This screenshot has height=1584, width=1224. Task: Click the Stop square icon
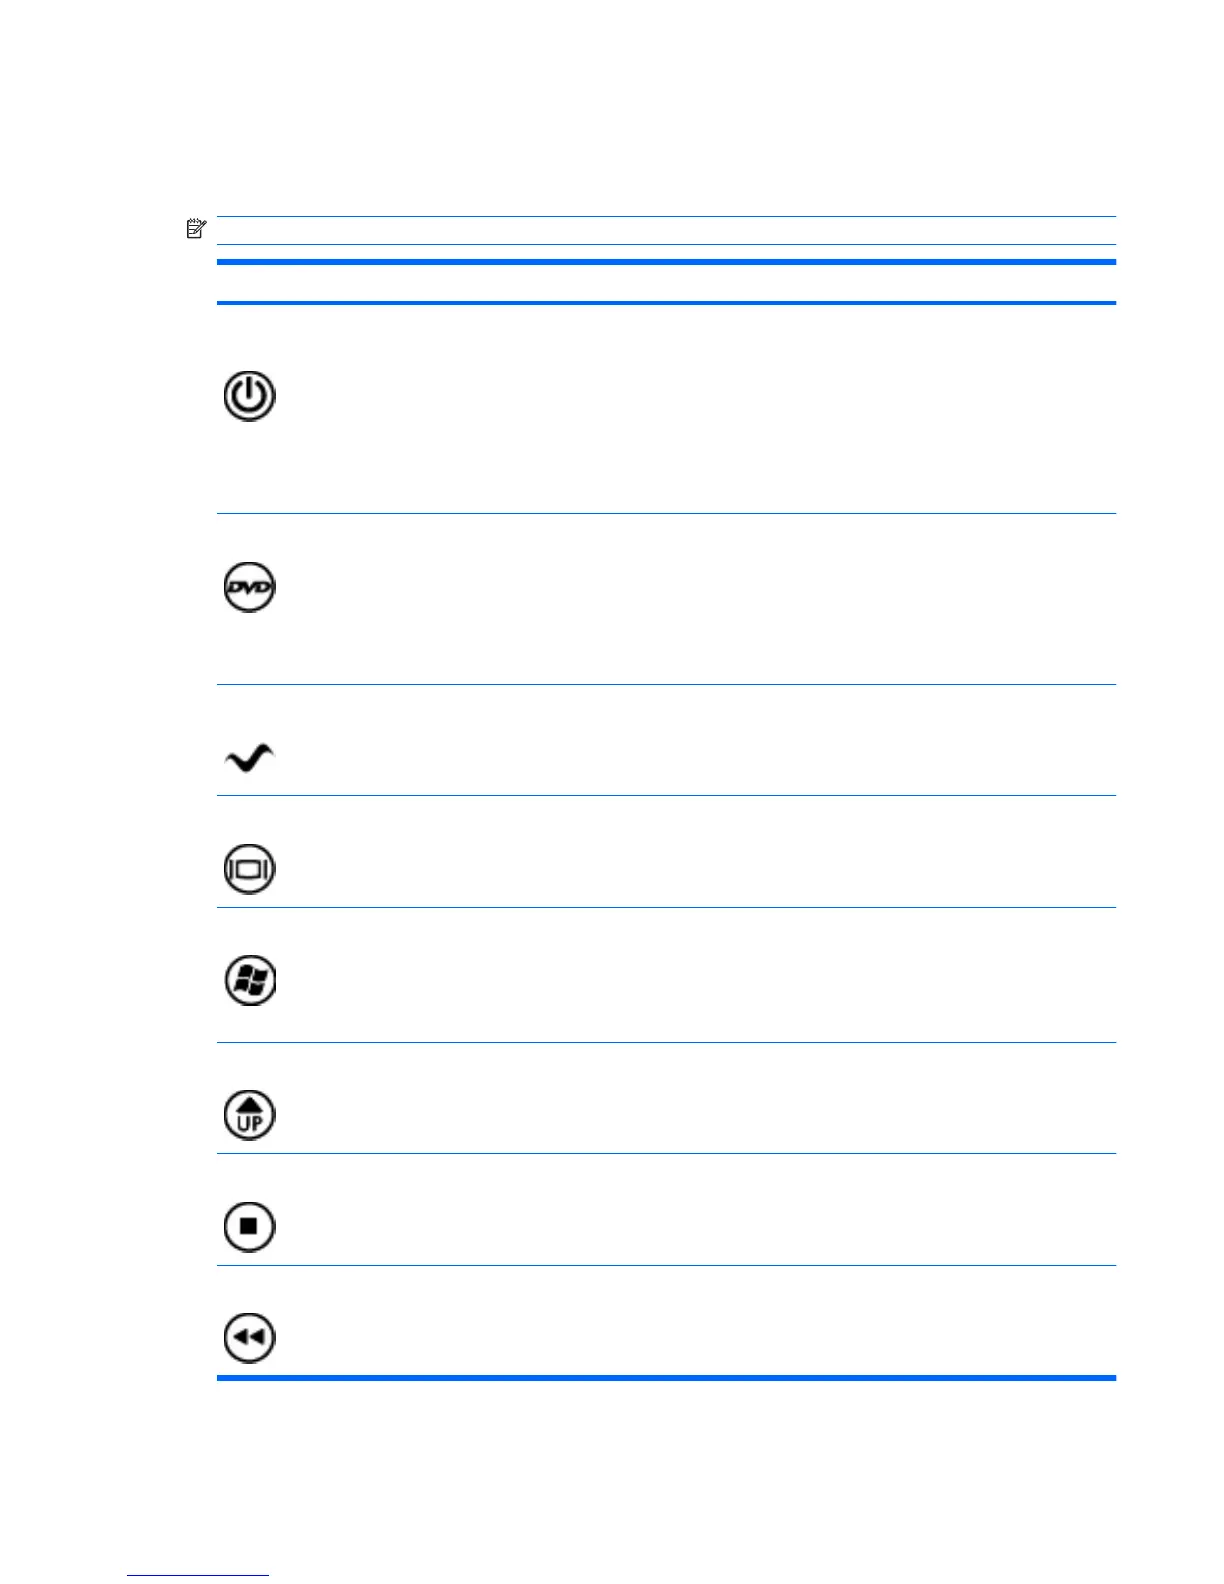tap(249, 1226)
